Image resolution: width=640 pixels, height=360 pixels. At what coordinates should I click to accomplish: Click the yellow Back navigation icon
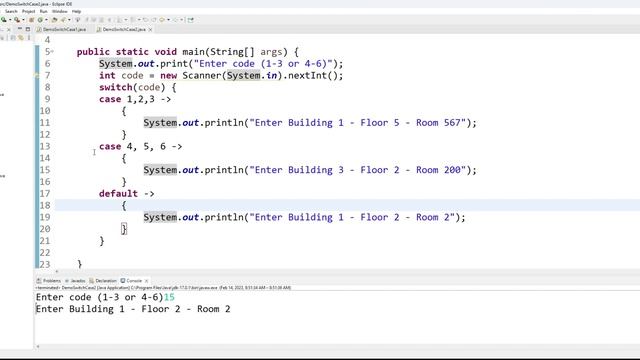(x=162, y=20)
